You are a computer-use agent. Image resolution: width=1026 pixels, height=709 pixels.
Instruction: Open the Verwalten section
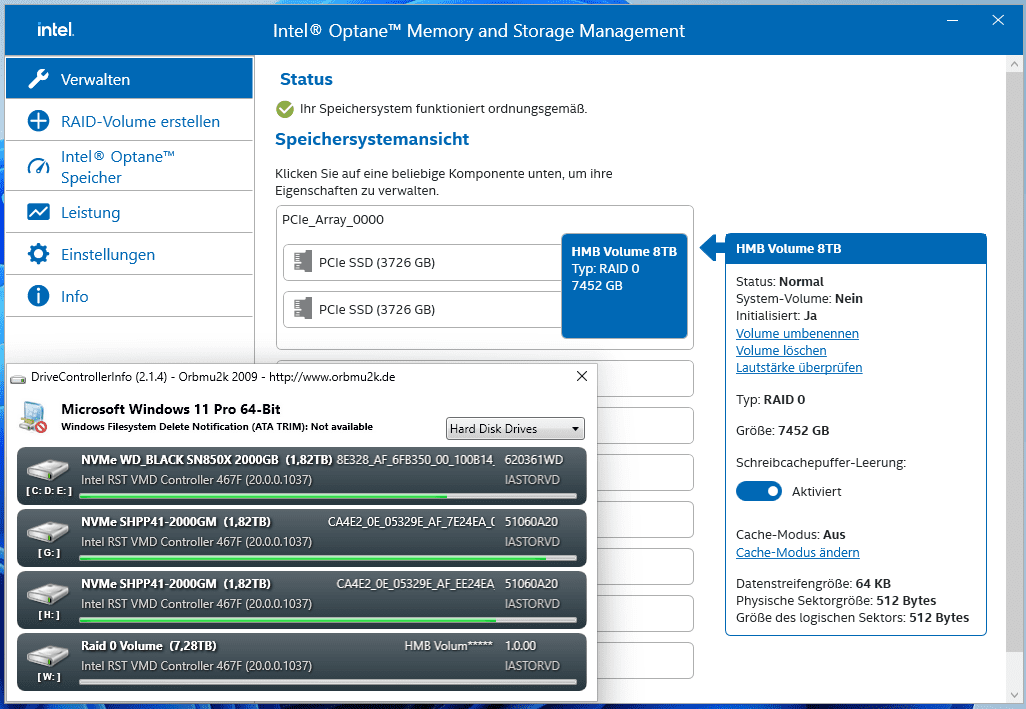pyautogui.click(x=129, y=78)
